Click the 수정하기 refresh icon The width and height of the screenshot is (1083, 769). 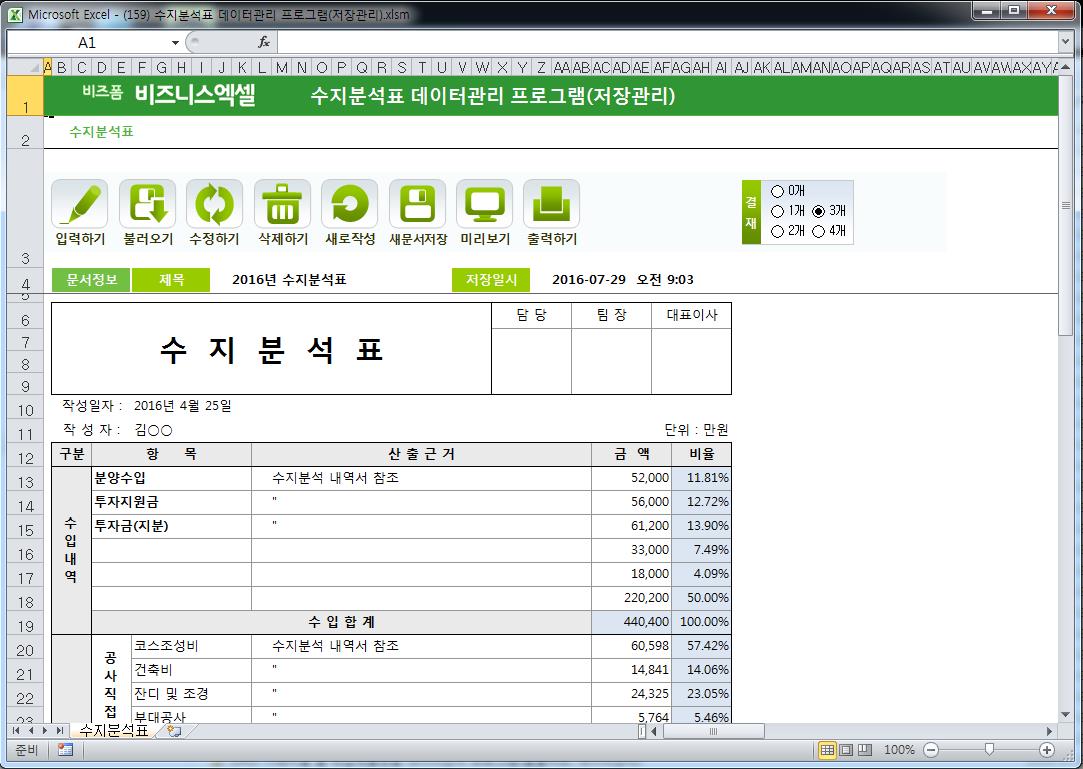click(x=214, y=205)
